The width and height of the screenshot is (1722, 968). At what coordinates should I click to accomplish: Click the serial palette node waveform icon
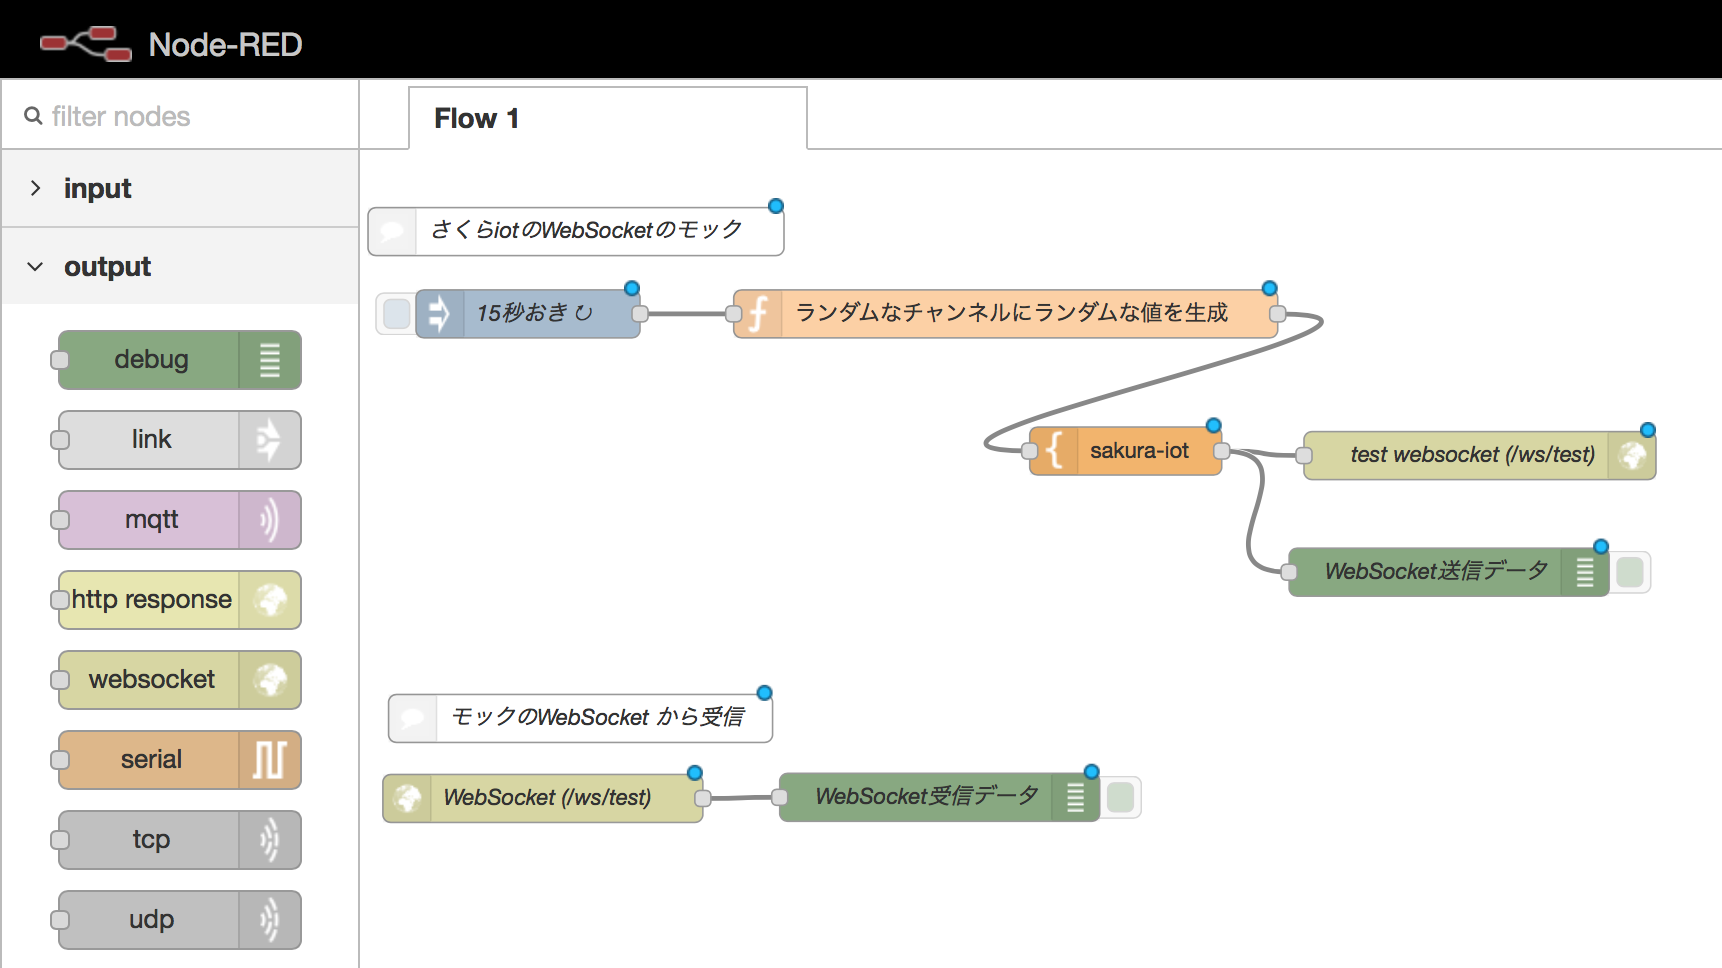pyautogui.click(x=270, y=760)
